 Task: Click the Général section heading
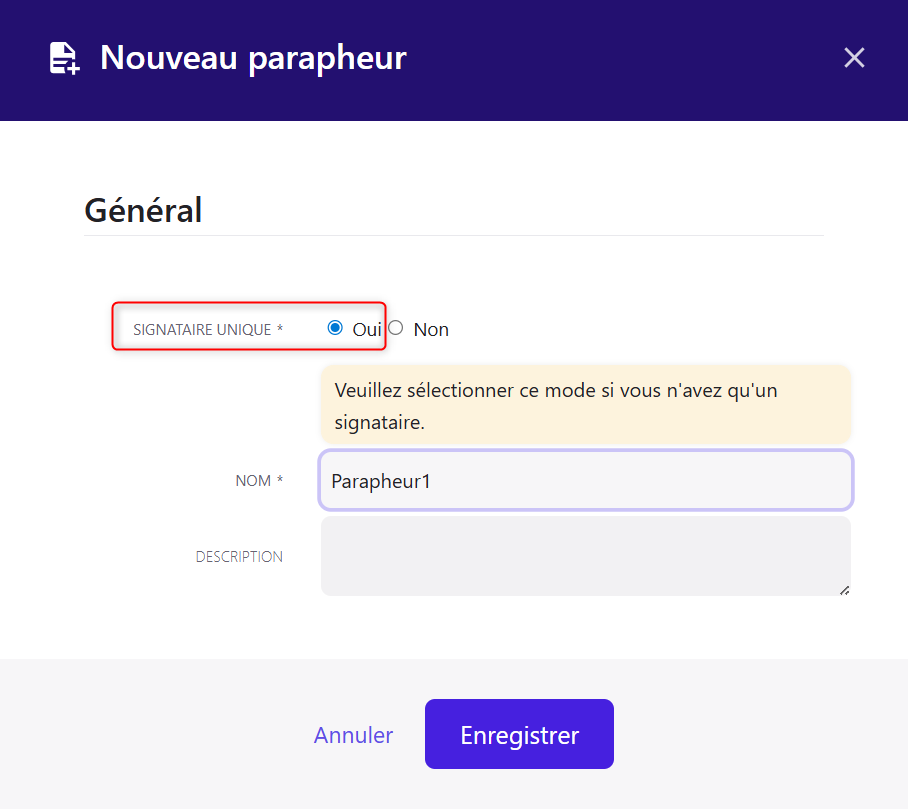143,210
